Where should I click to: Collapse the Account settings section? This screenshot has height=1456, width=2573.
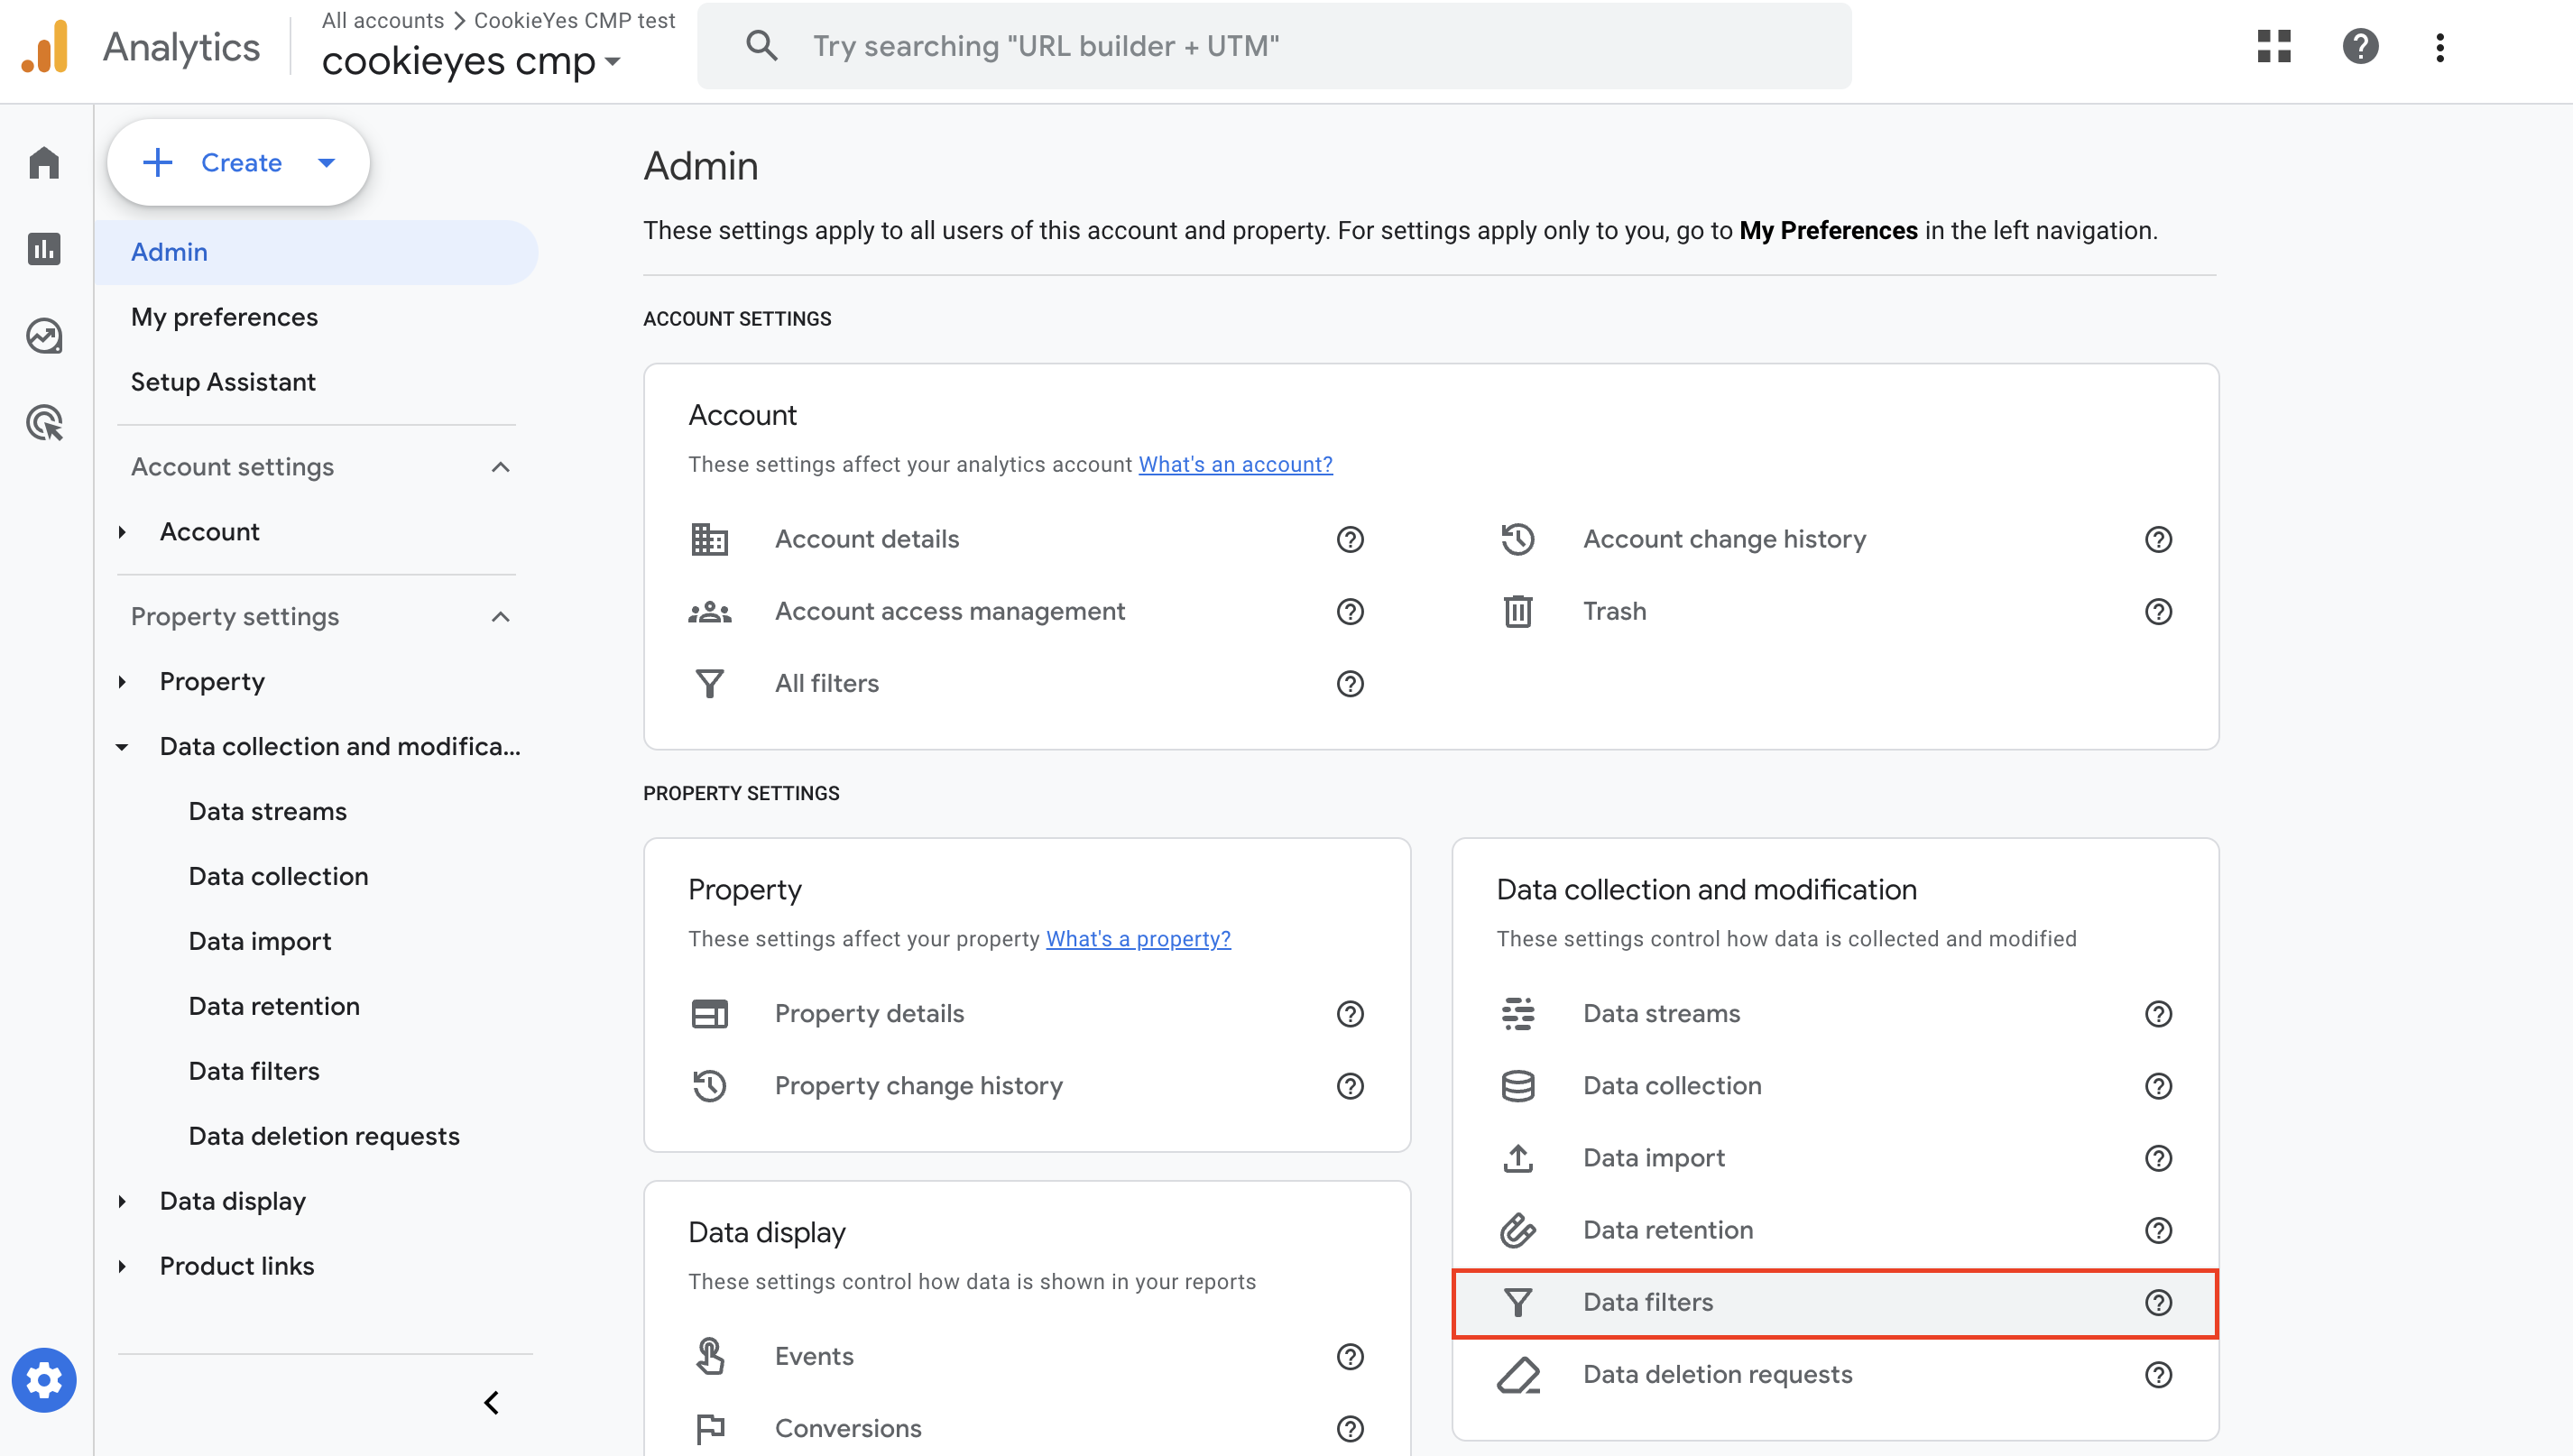(501, 467)
